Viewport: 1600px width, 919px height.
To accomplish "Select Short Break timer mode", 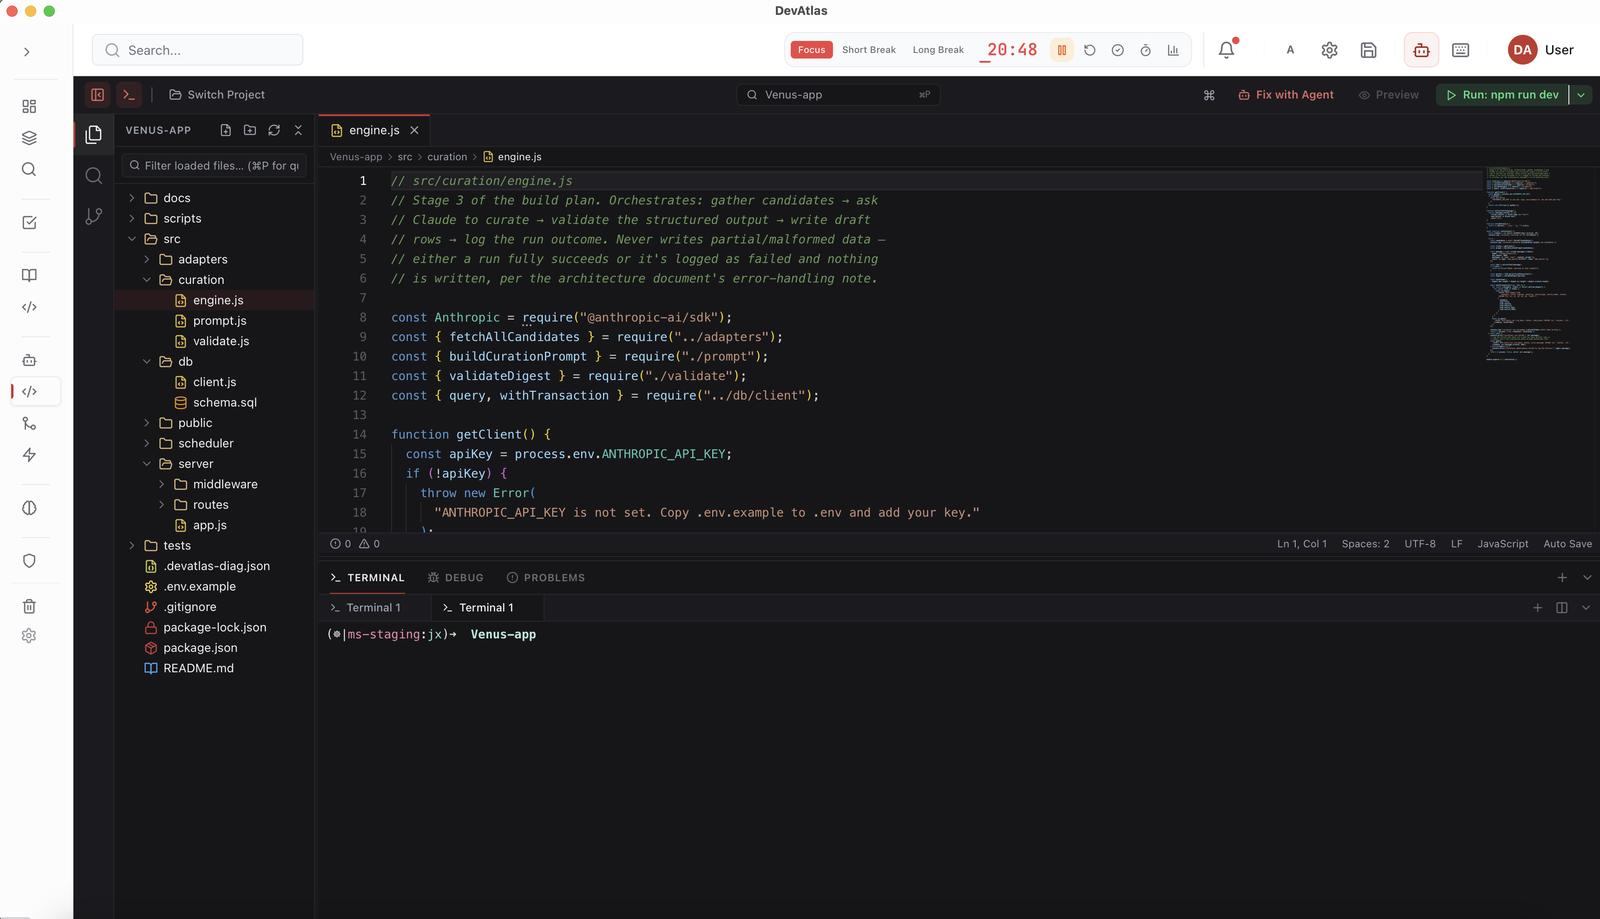I will click(869, 50).
